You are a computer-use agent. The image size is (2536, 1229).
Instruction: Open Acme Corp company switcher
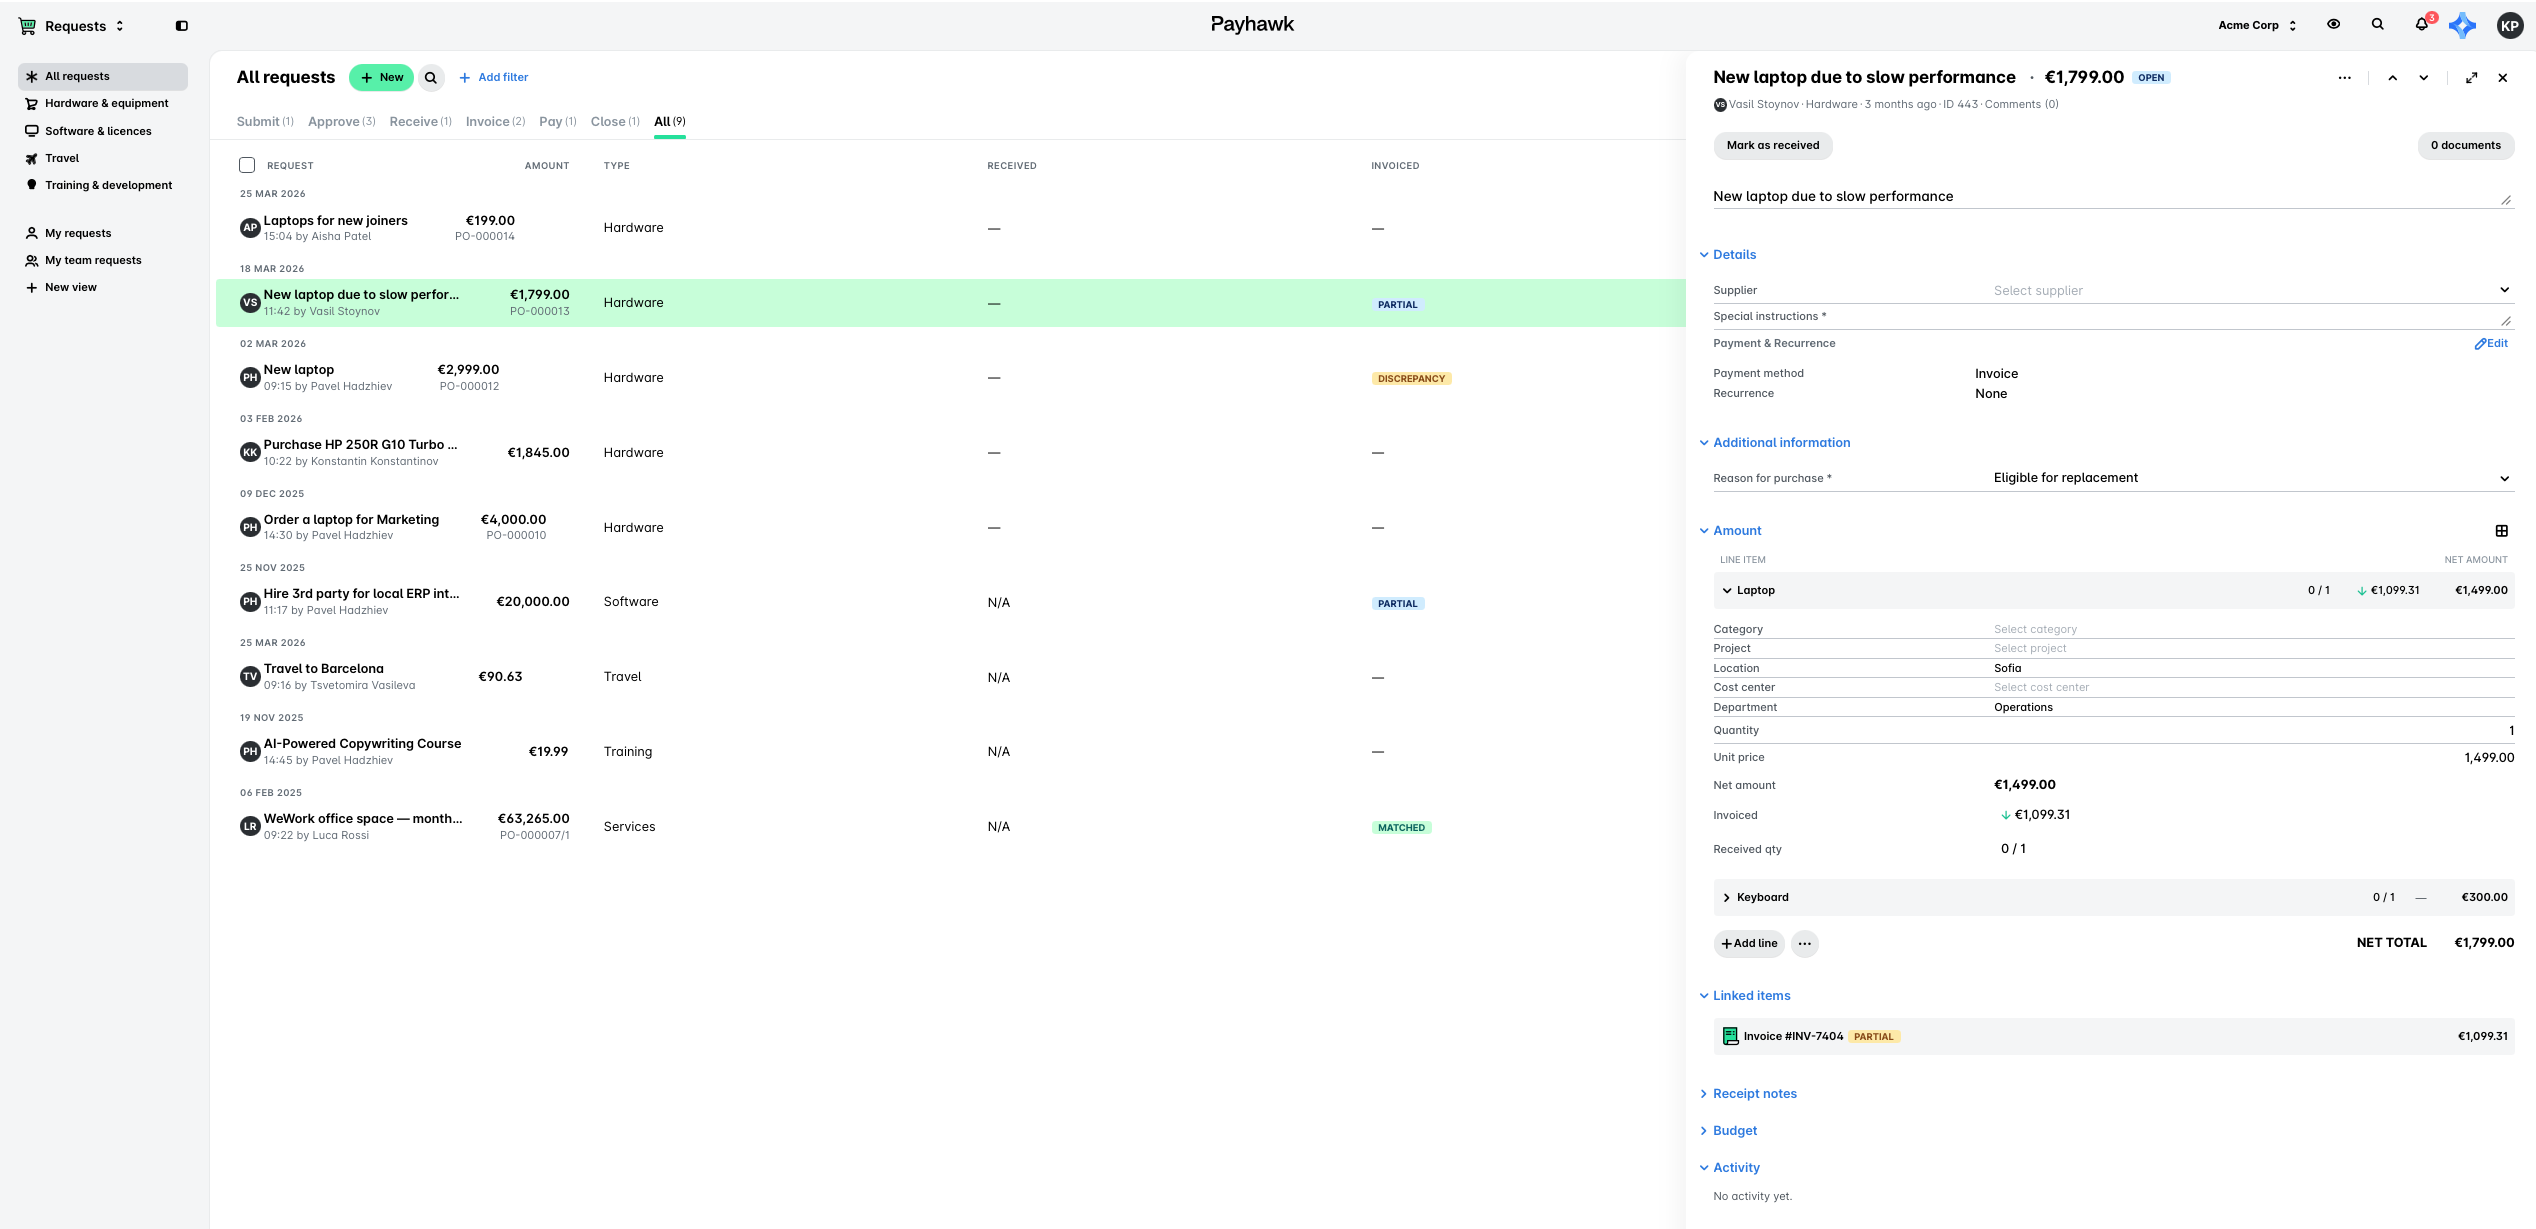click(x=2258, y=26)
